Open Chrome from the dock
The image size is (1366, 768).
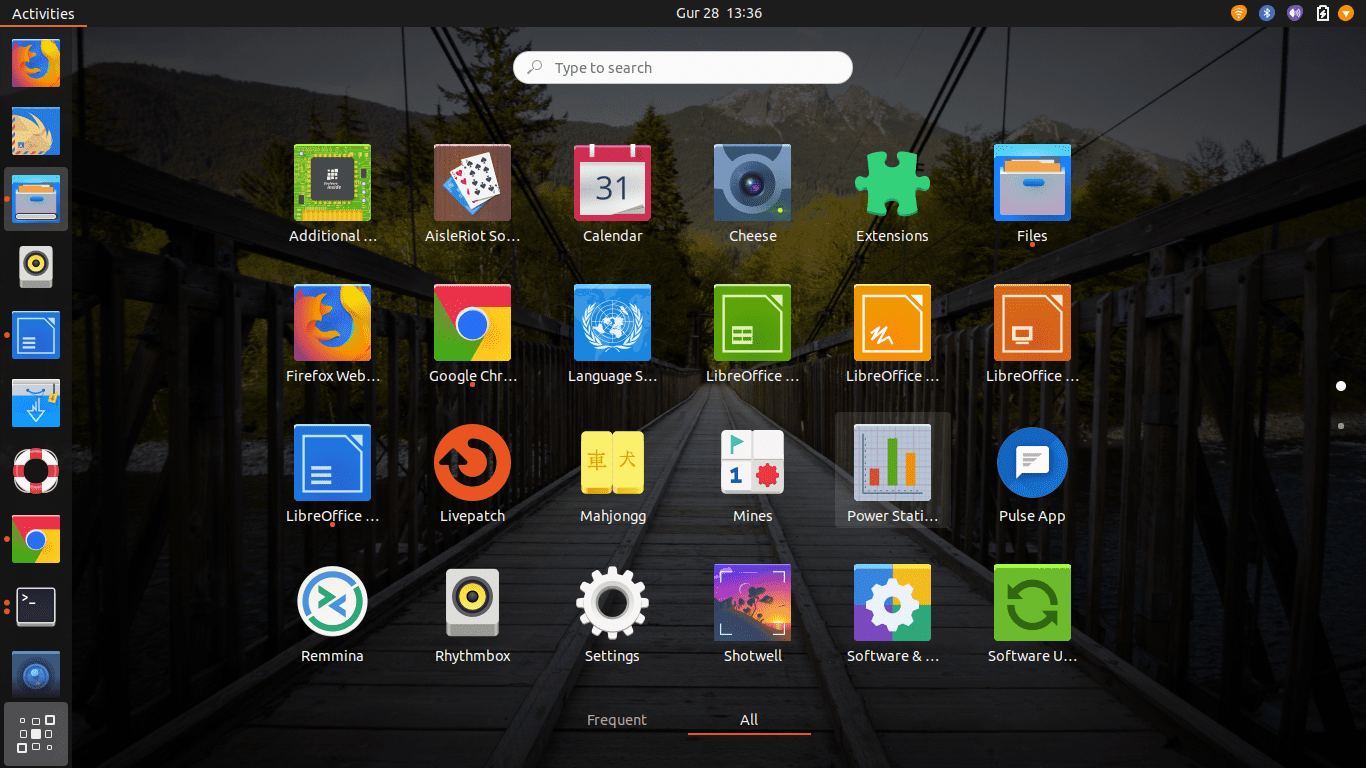[x=36, y=539]
